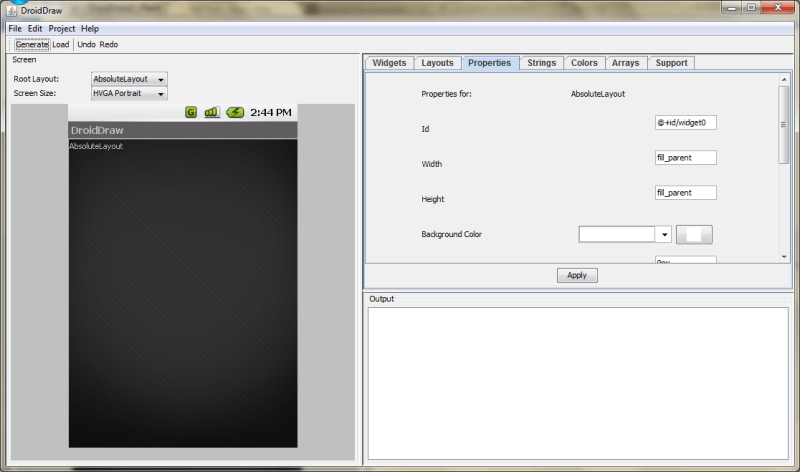The width and height of the screenshot is (800, 472).
Task: Click the Id input field
Action: point(686,122)
